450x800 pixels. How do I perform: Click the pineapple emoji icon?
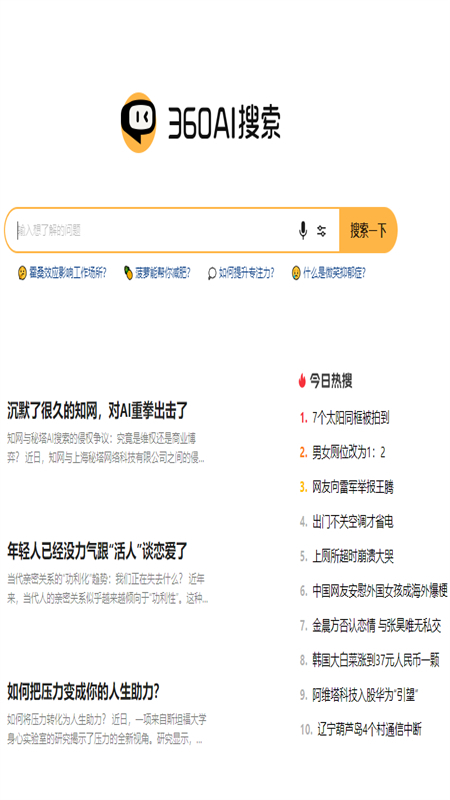[x=128, y=273]
